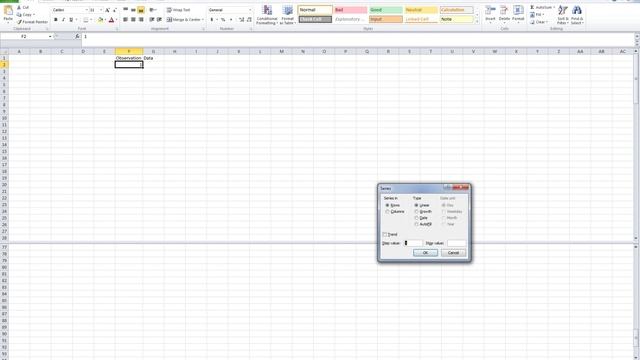This screenshot has width=640, height=360.
Task: Open the Format cells menu
Action: pyautogui.click(x=518, y=14)
